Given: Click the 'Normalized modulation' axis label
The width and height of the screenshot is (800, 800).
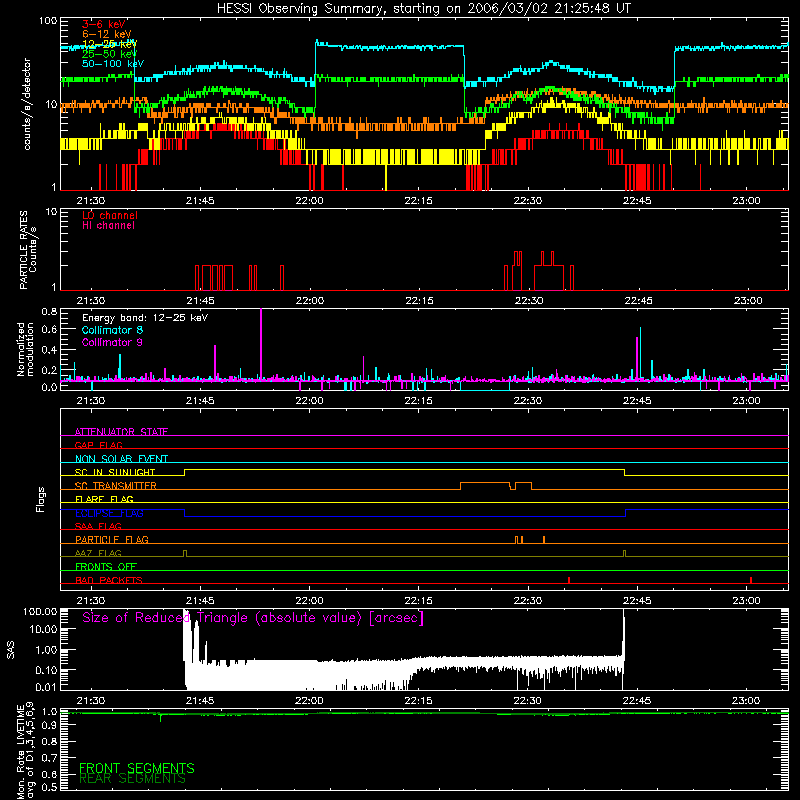Looking at the screenshot, I should 25,349.
